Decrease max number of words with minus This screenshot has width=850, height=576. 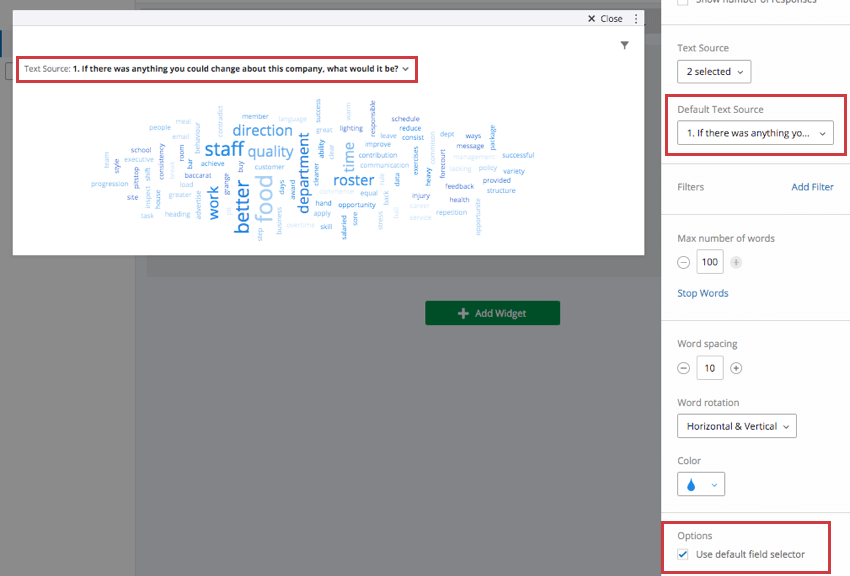pyautogui.click(x=684, y=262)
